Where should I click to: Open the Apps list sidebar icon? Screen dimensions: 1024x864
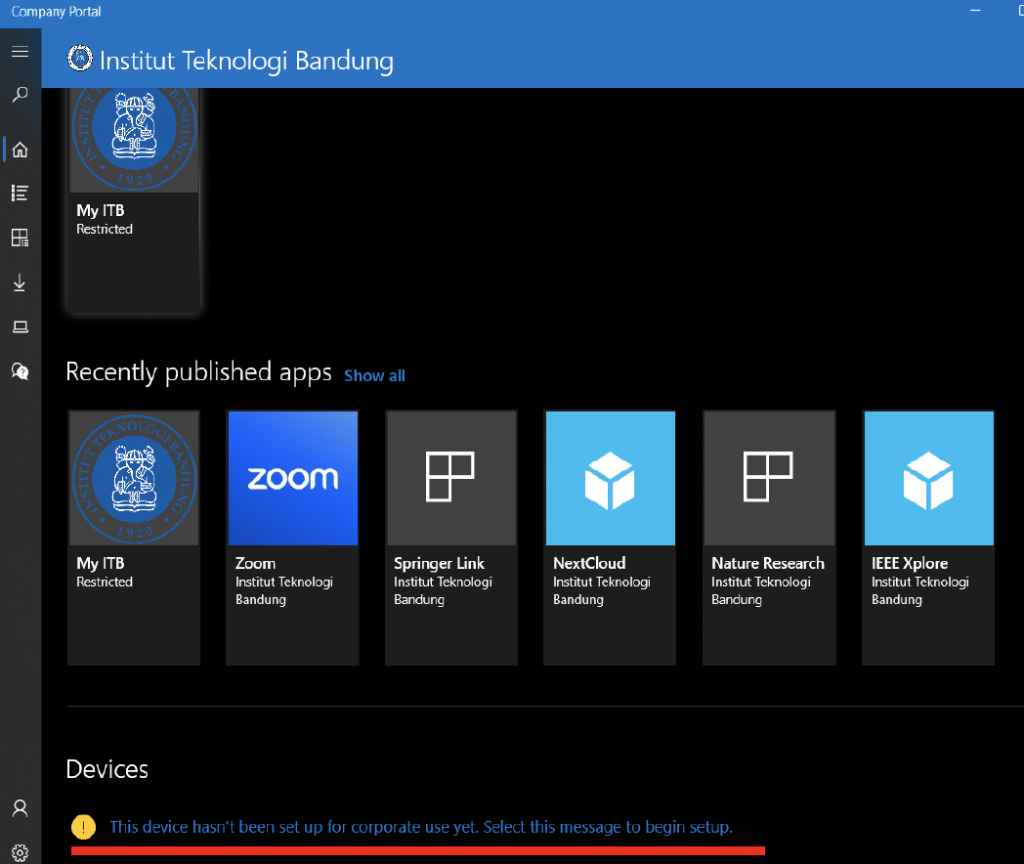tap(20, 193)
